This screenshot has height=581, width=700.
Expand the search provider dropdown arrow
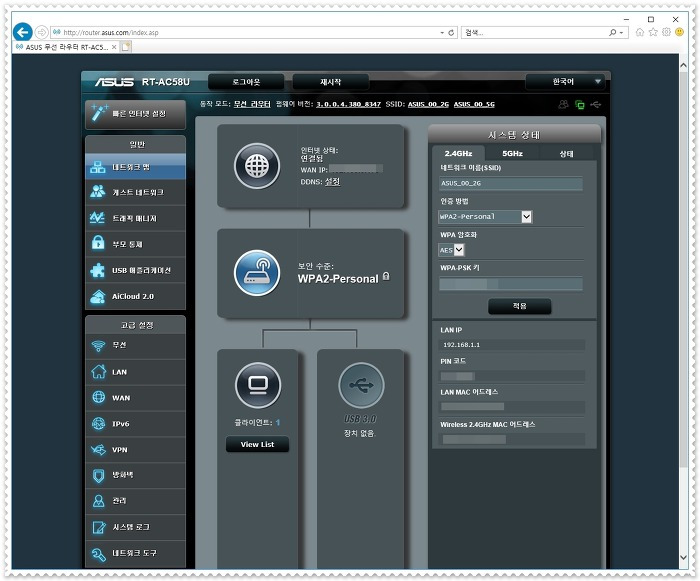621,33
